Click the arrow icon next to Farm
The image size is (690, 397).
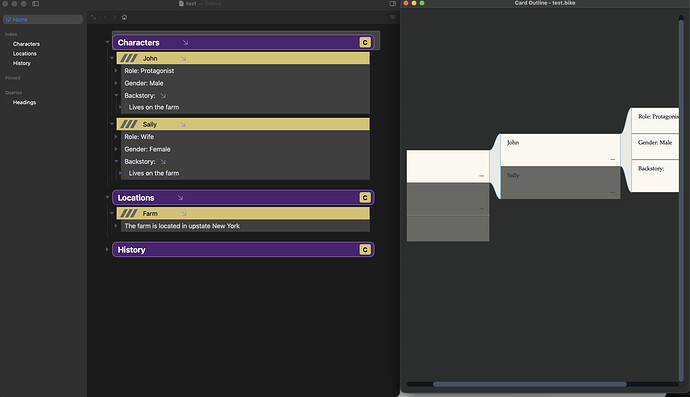point(184,213)
